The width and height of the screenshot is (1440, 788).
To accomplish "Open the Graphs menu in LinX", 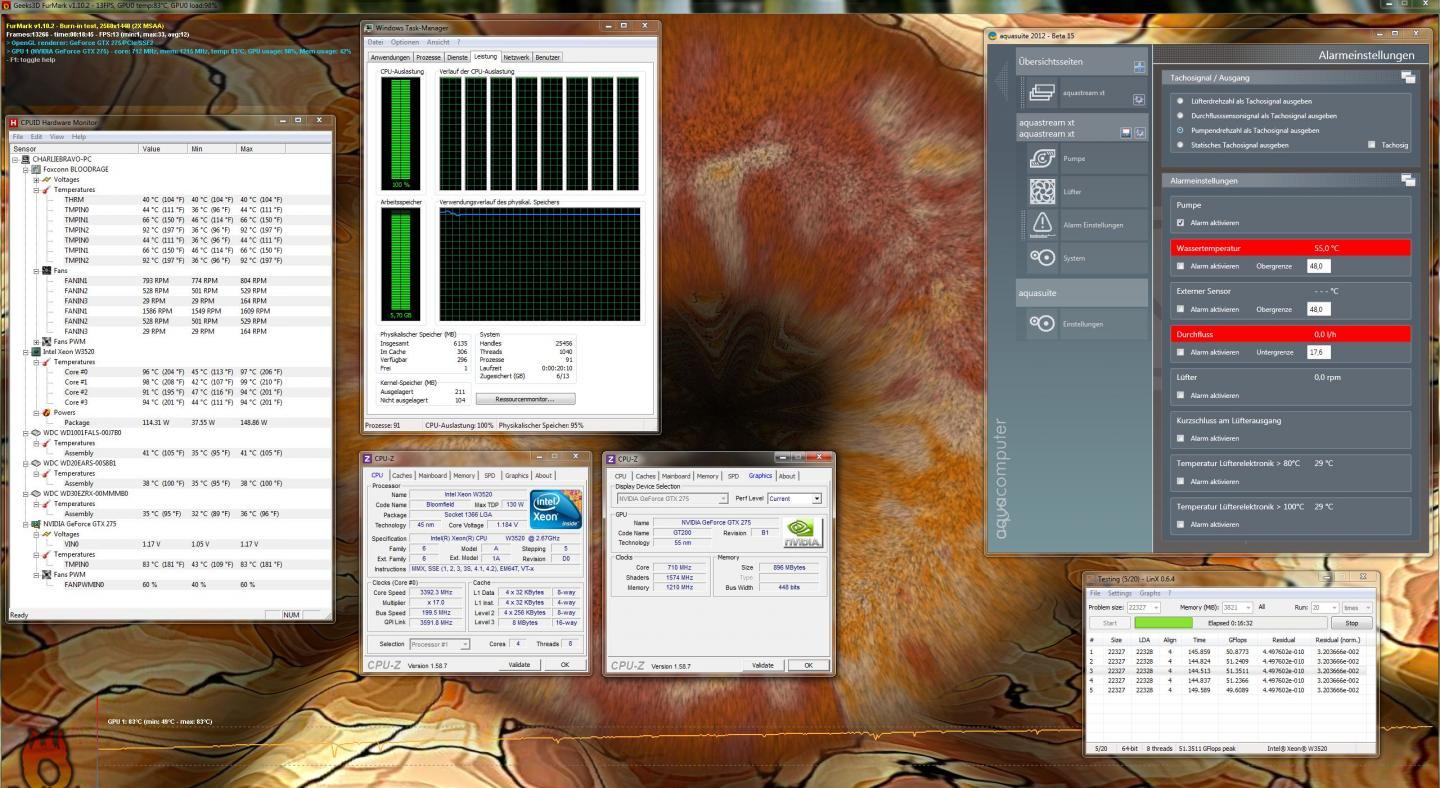I will pos(1150,593).
